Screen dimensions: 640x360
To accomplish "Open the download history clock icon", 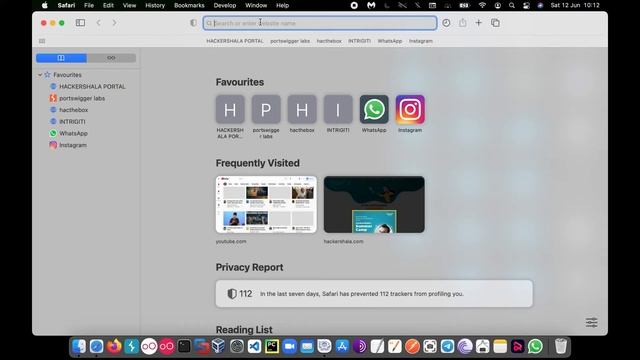I will [446, 23].
